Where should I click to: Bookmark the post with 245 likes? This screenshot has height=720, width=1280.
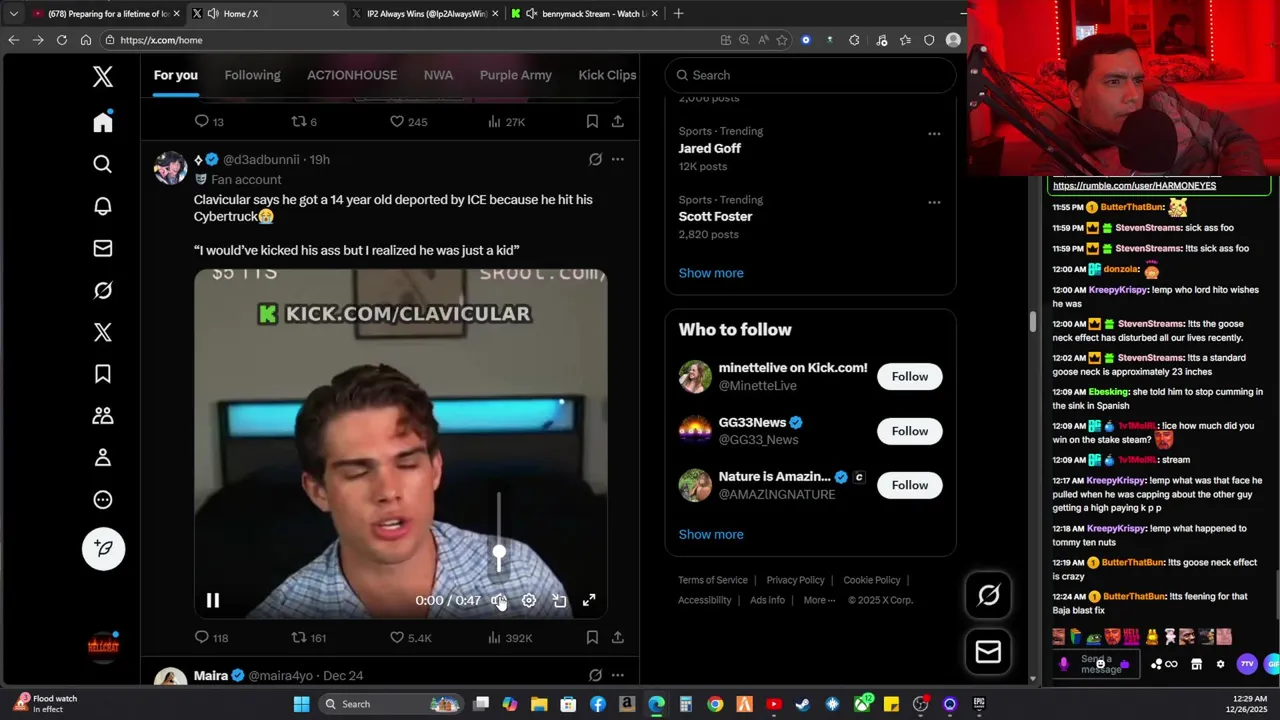[592, 121]
